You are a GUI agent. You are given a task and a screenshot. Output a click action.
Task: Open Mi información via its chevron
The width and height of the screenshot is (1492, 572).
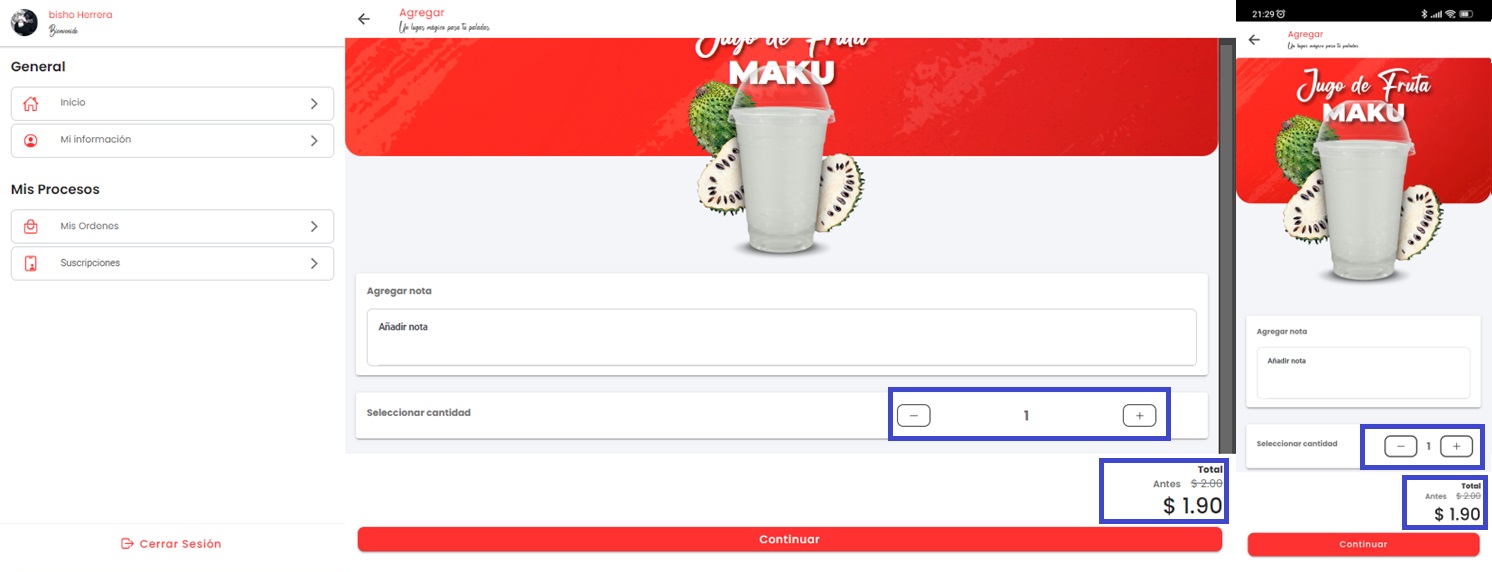click(314, 140)
